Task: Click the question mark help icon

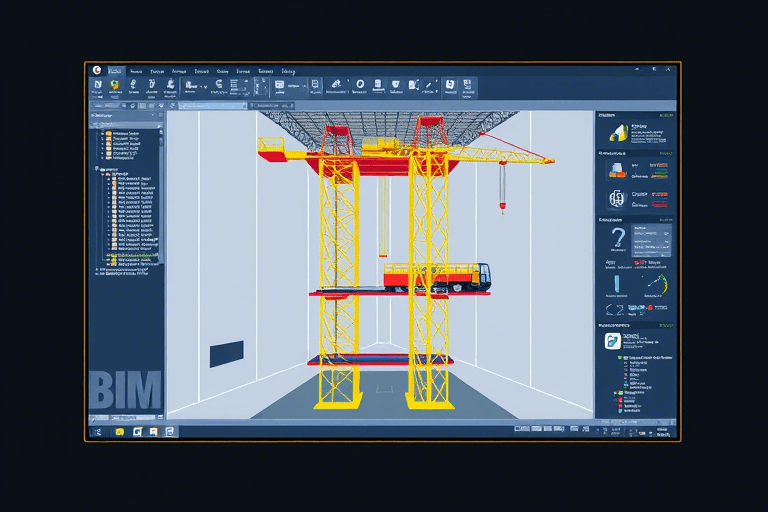Action: [x=617, y=238]
